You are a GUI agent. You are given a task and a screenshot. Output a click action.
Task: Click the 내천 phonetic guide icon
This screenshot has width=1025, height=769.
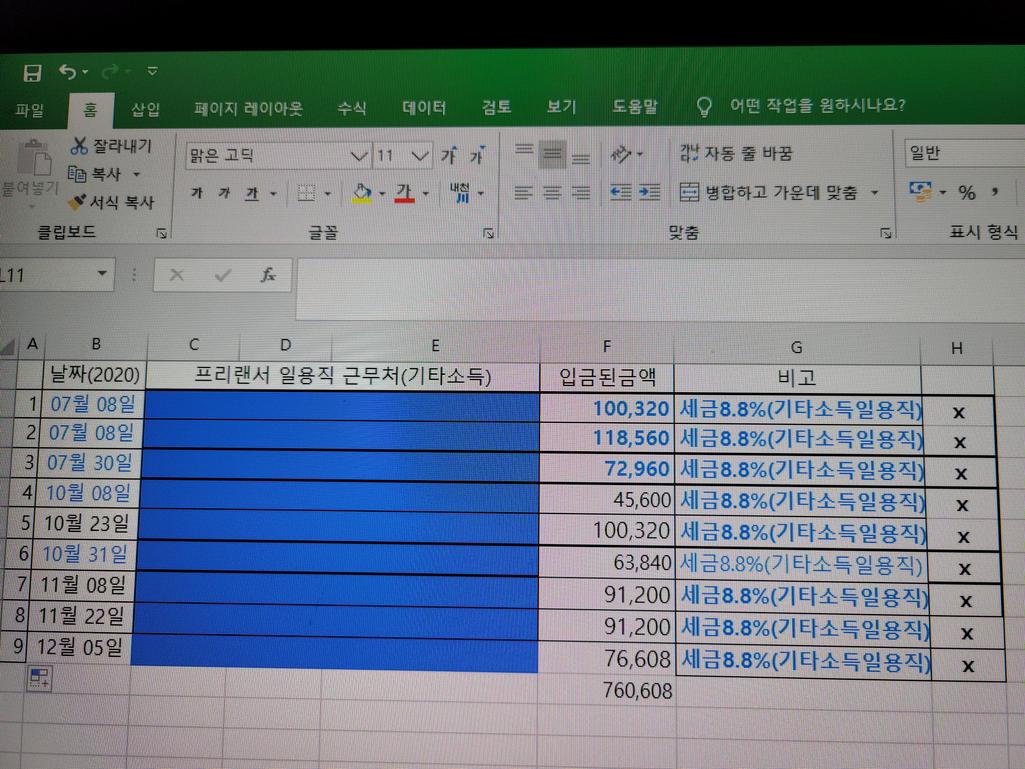click(x=460, y=192)
